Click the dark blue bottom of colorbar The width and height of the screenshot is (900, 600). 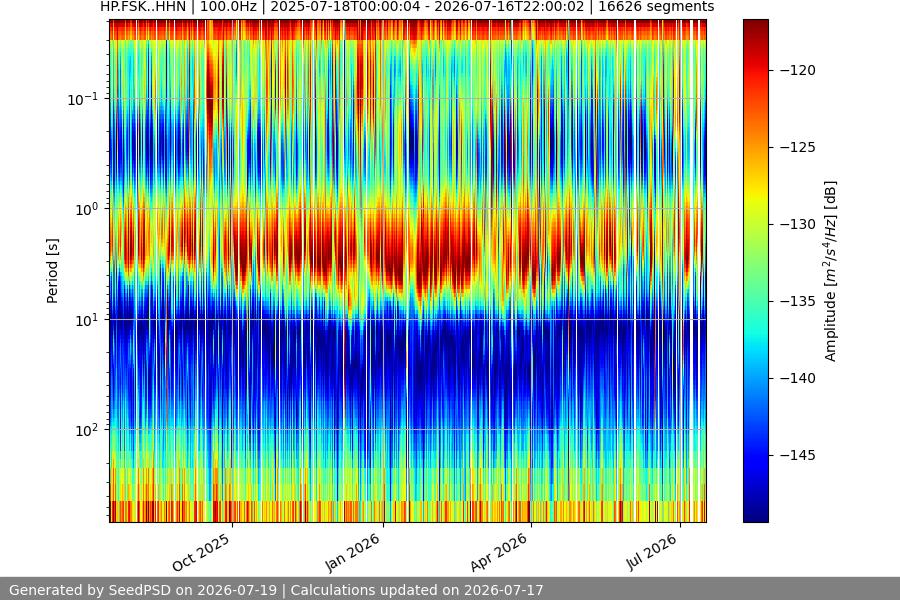755,514
